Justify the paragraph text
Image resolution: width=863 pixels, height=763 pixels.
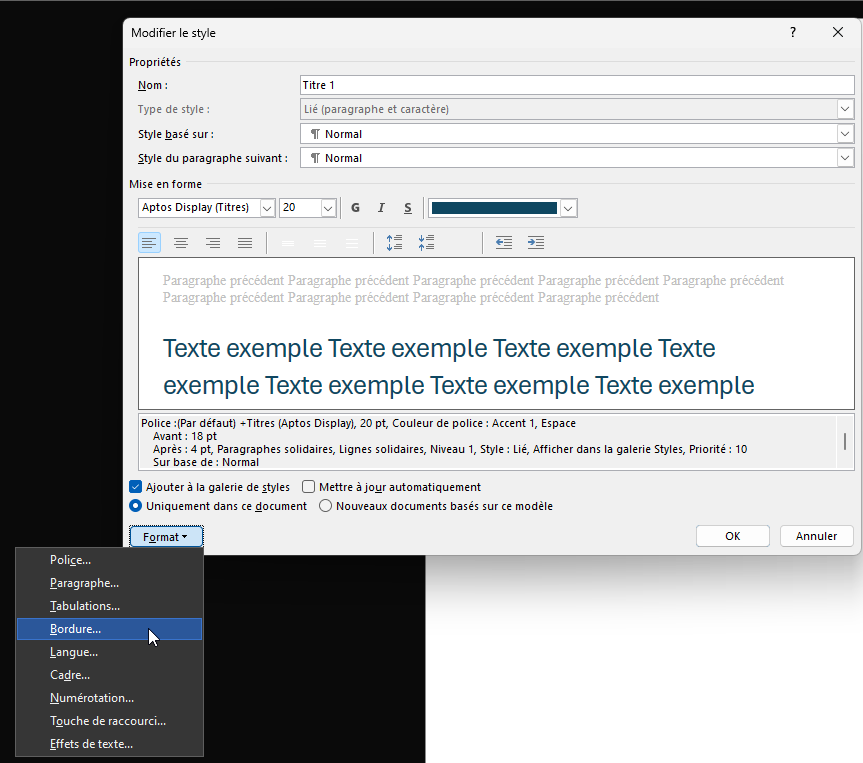coord(245,243)
